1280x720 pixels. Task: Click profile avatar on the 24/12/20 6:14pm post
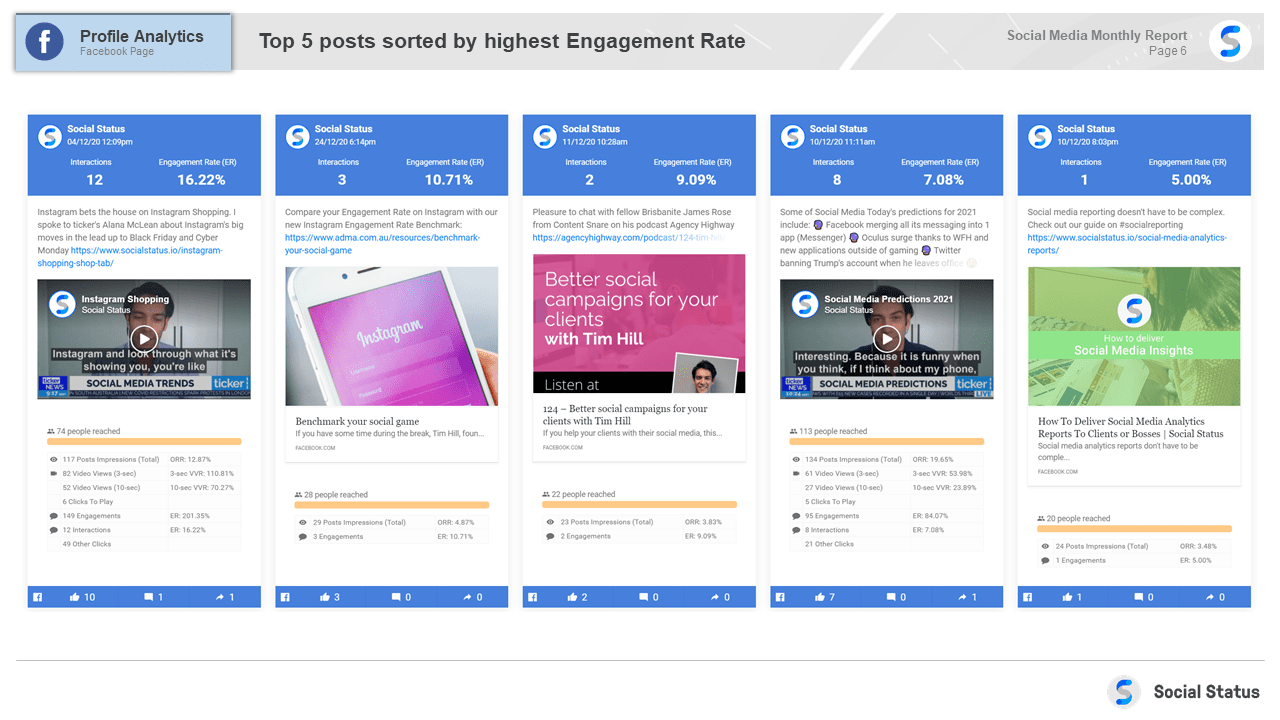click(297, 137)
